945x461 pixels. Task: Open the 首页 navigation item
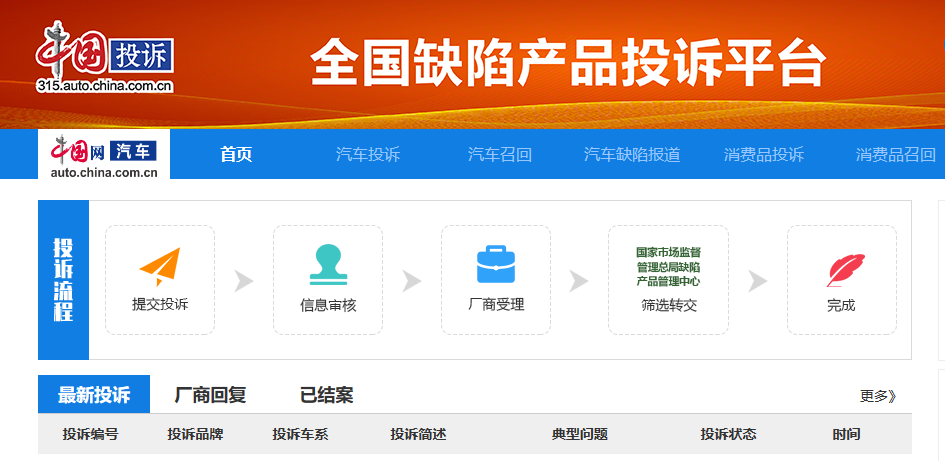click(236, 155)
